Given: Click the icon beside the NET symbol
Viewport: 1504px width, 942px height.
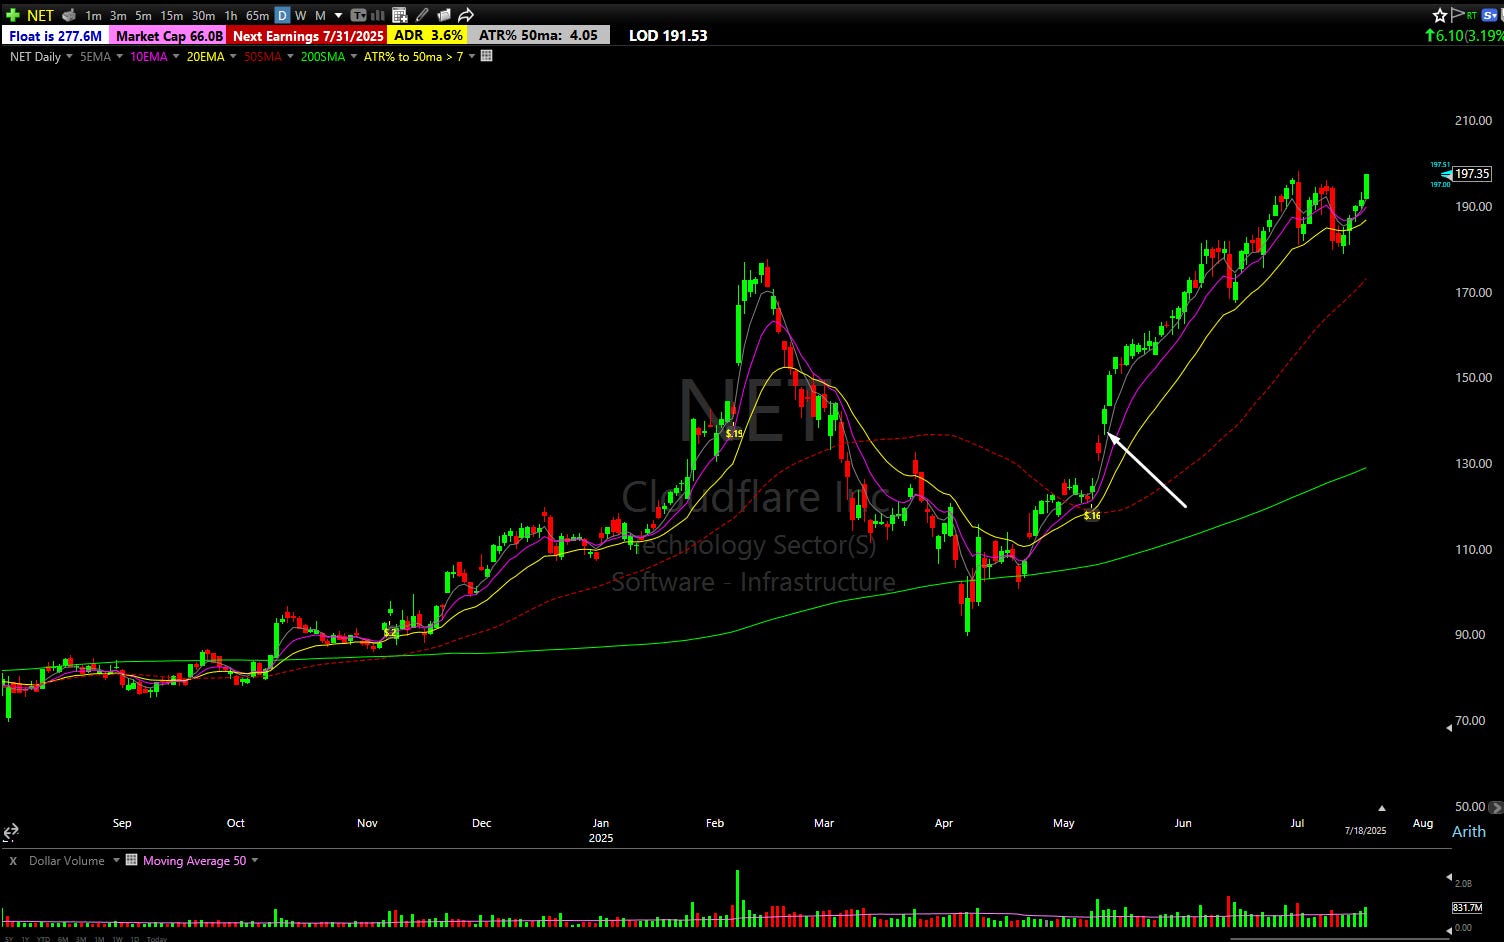Looking at the screenshot, I should 68,15.
